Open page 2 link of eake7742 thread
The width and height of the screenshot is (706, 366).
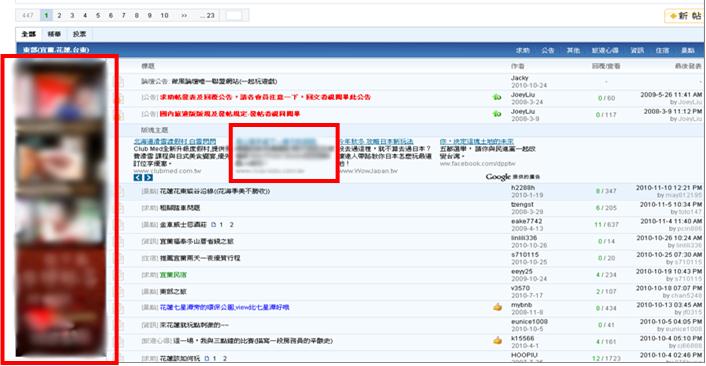[x=231, y=225]
